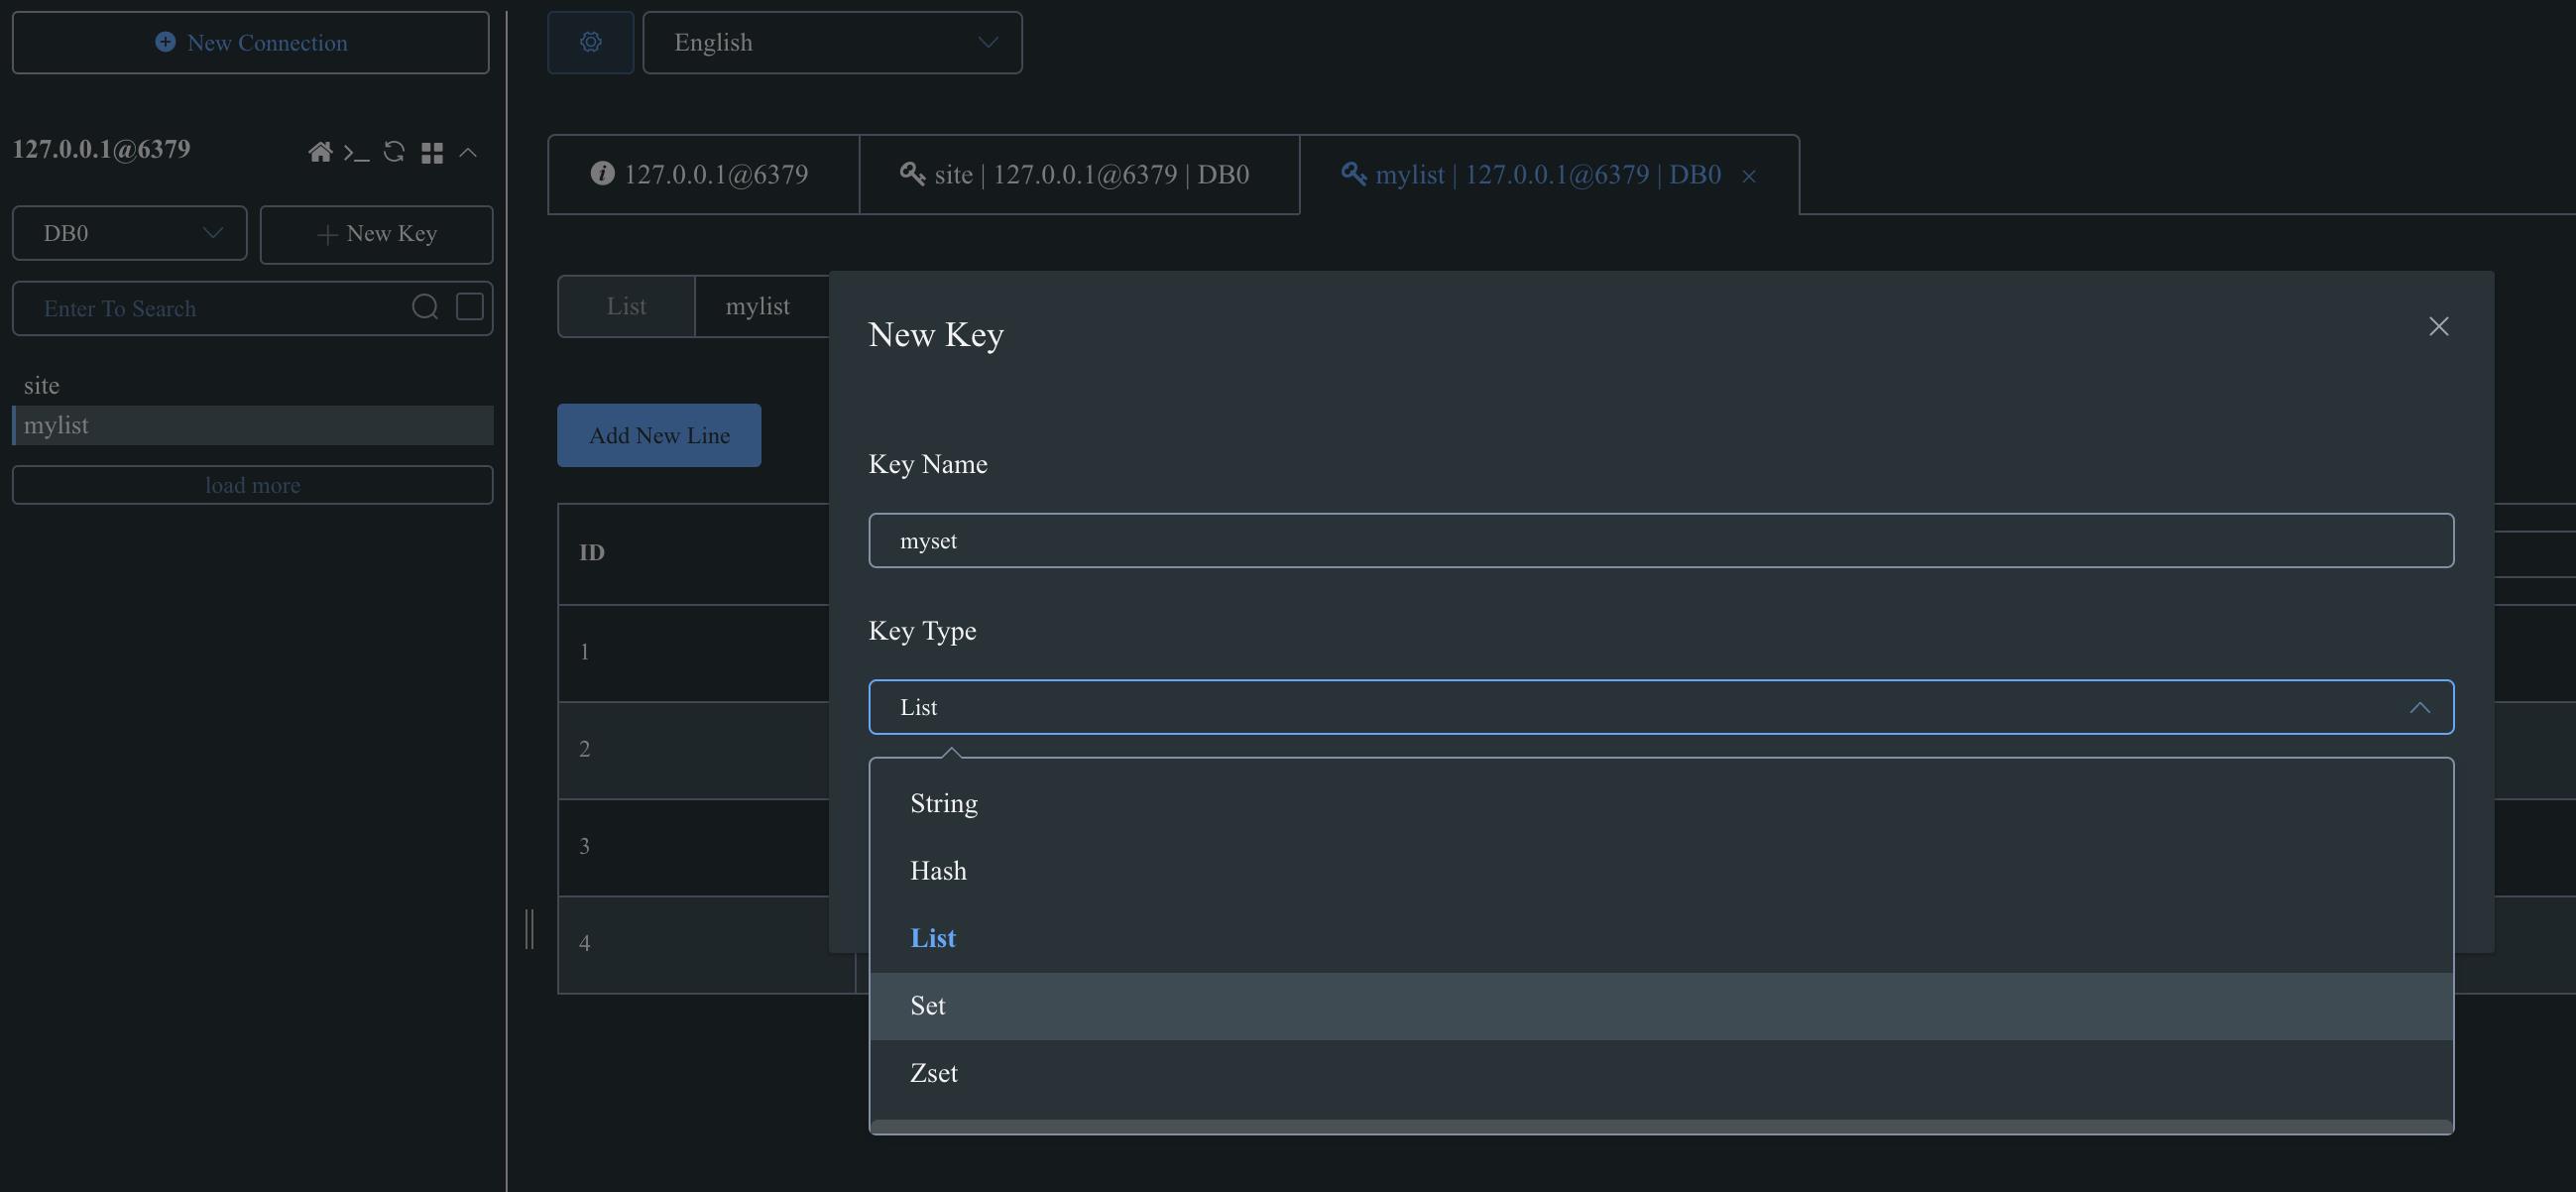Click the search magnifier icon in sidebar

[423, 307]
